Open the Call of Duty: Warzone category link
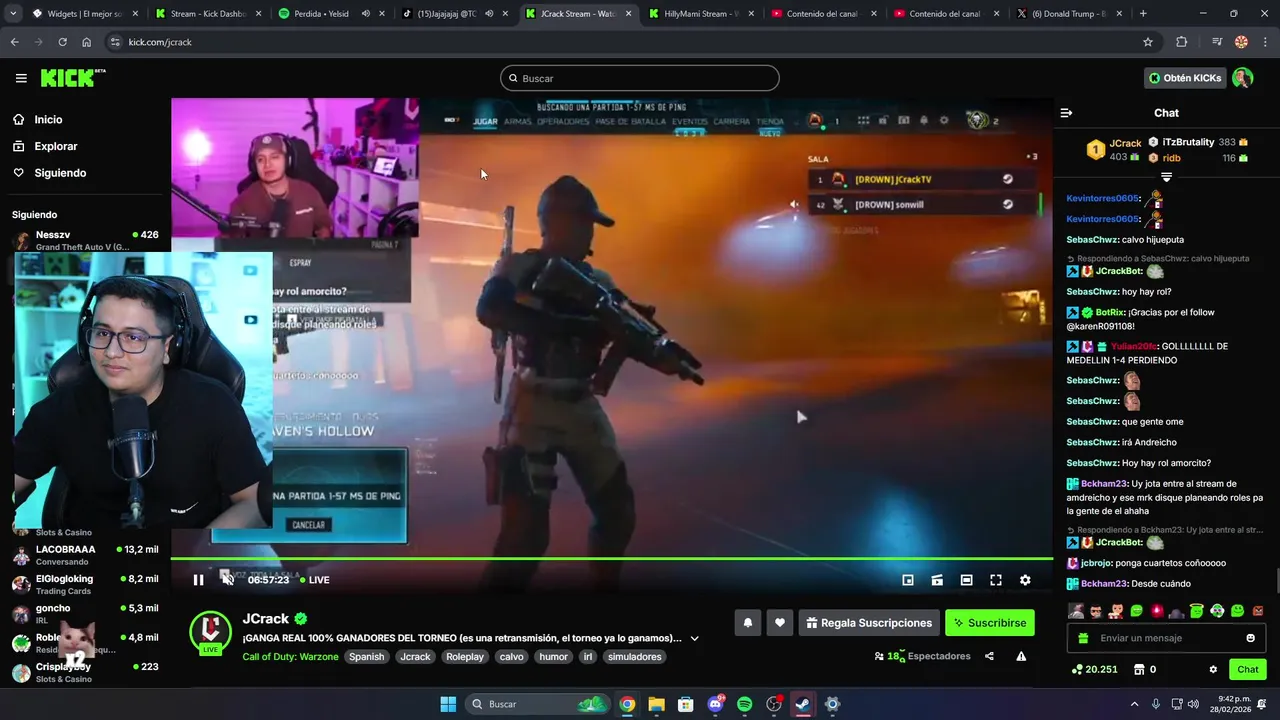Viewport: 1280px width, 720px height. [x=291, y=657]
